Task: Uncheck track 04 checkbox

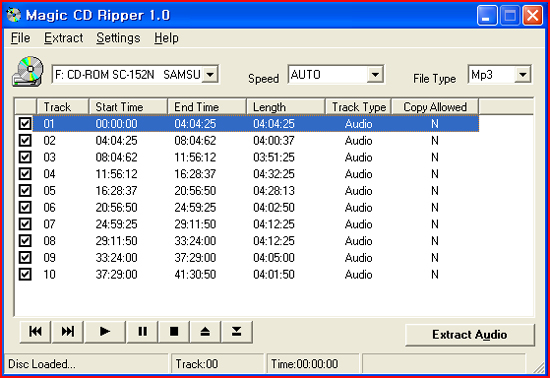Action: point(25,174)
